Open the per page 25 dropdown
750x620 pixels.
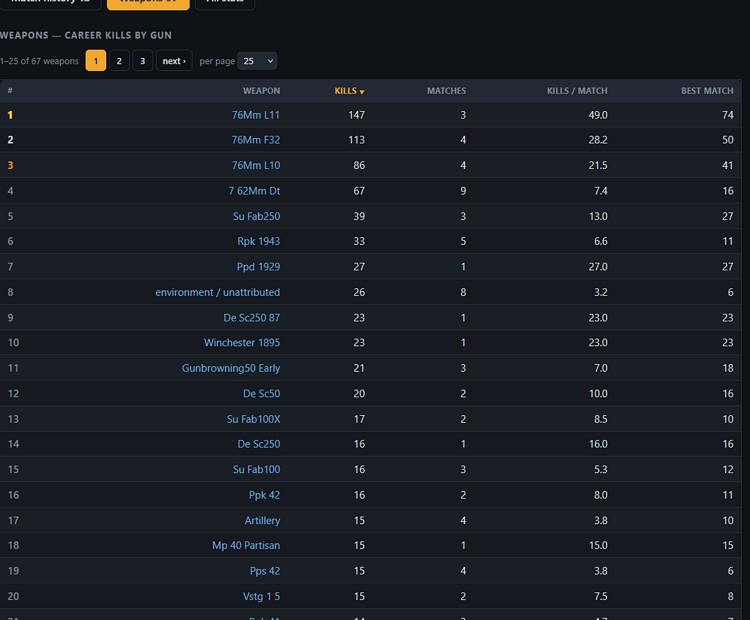click(257, 61)
